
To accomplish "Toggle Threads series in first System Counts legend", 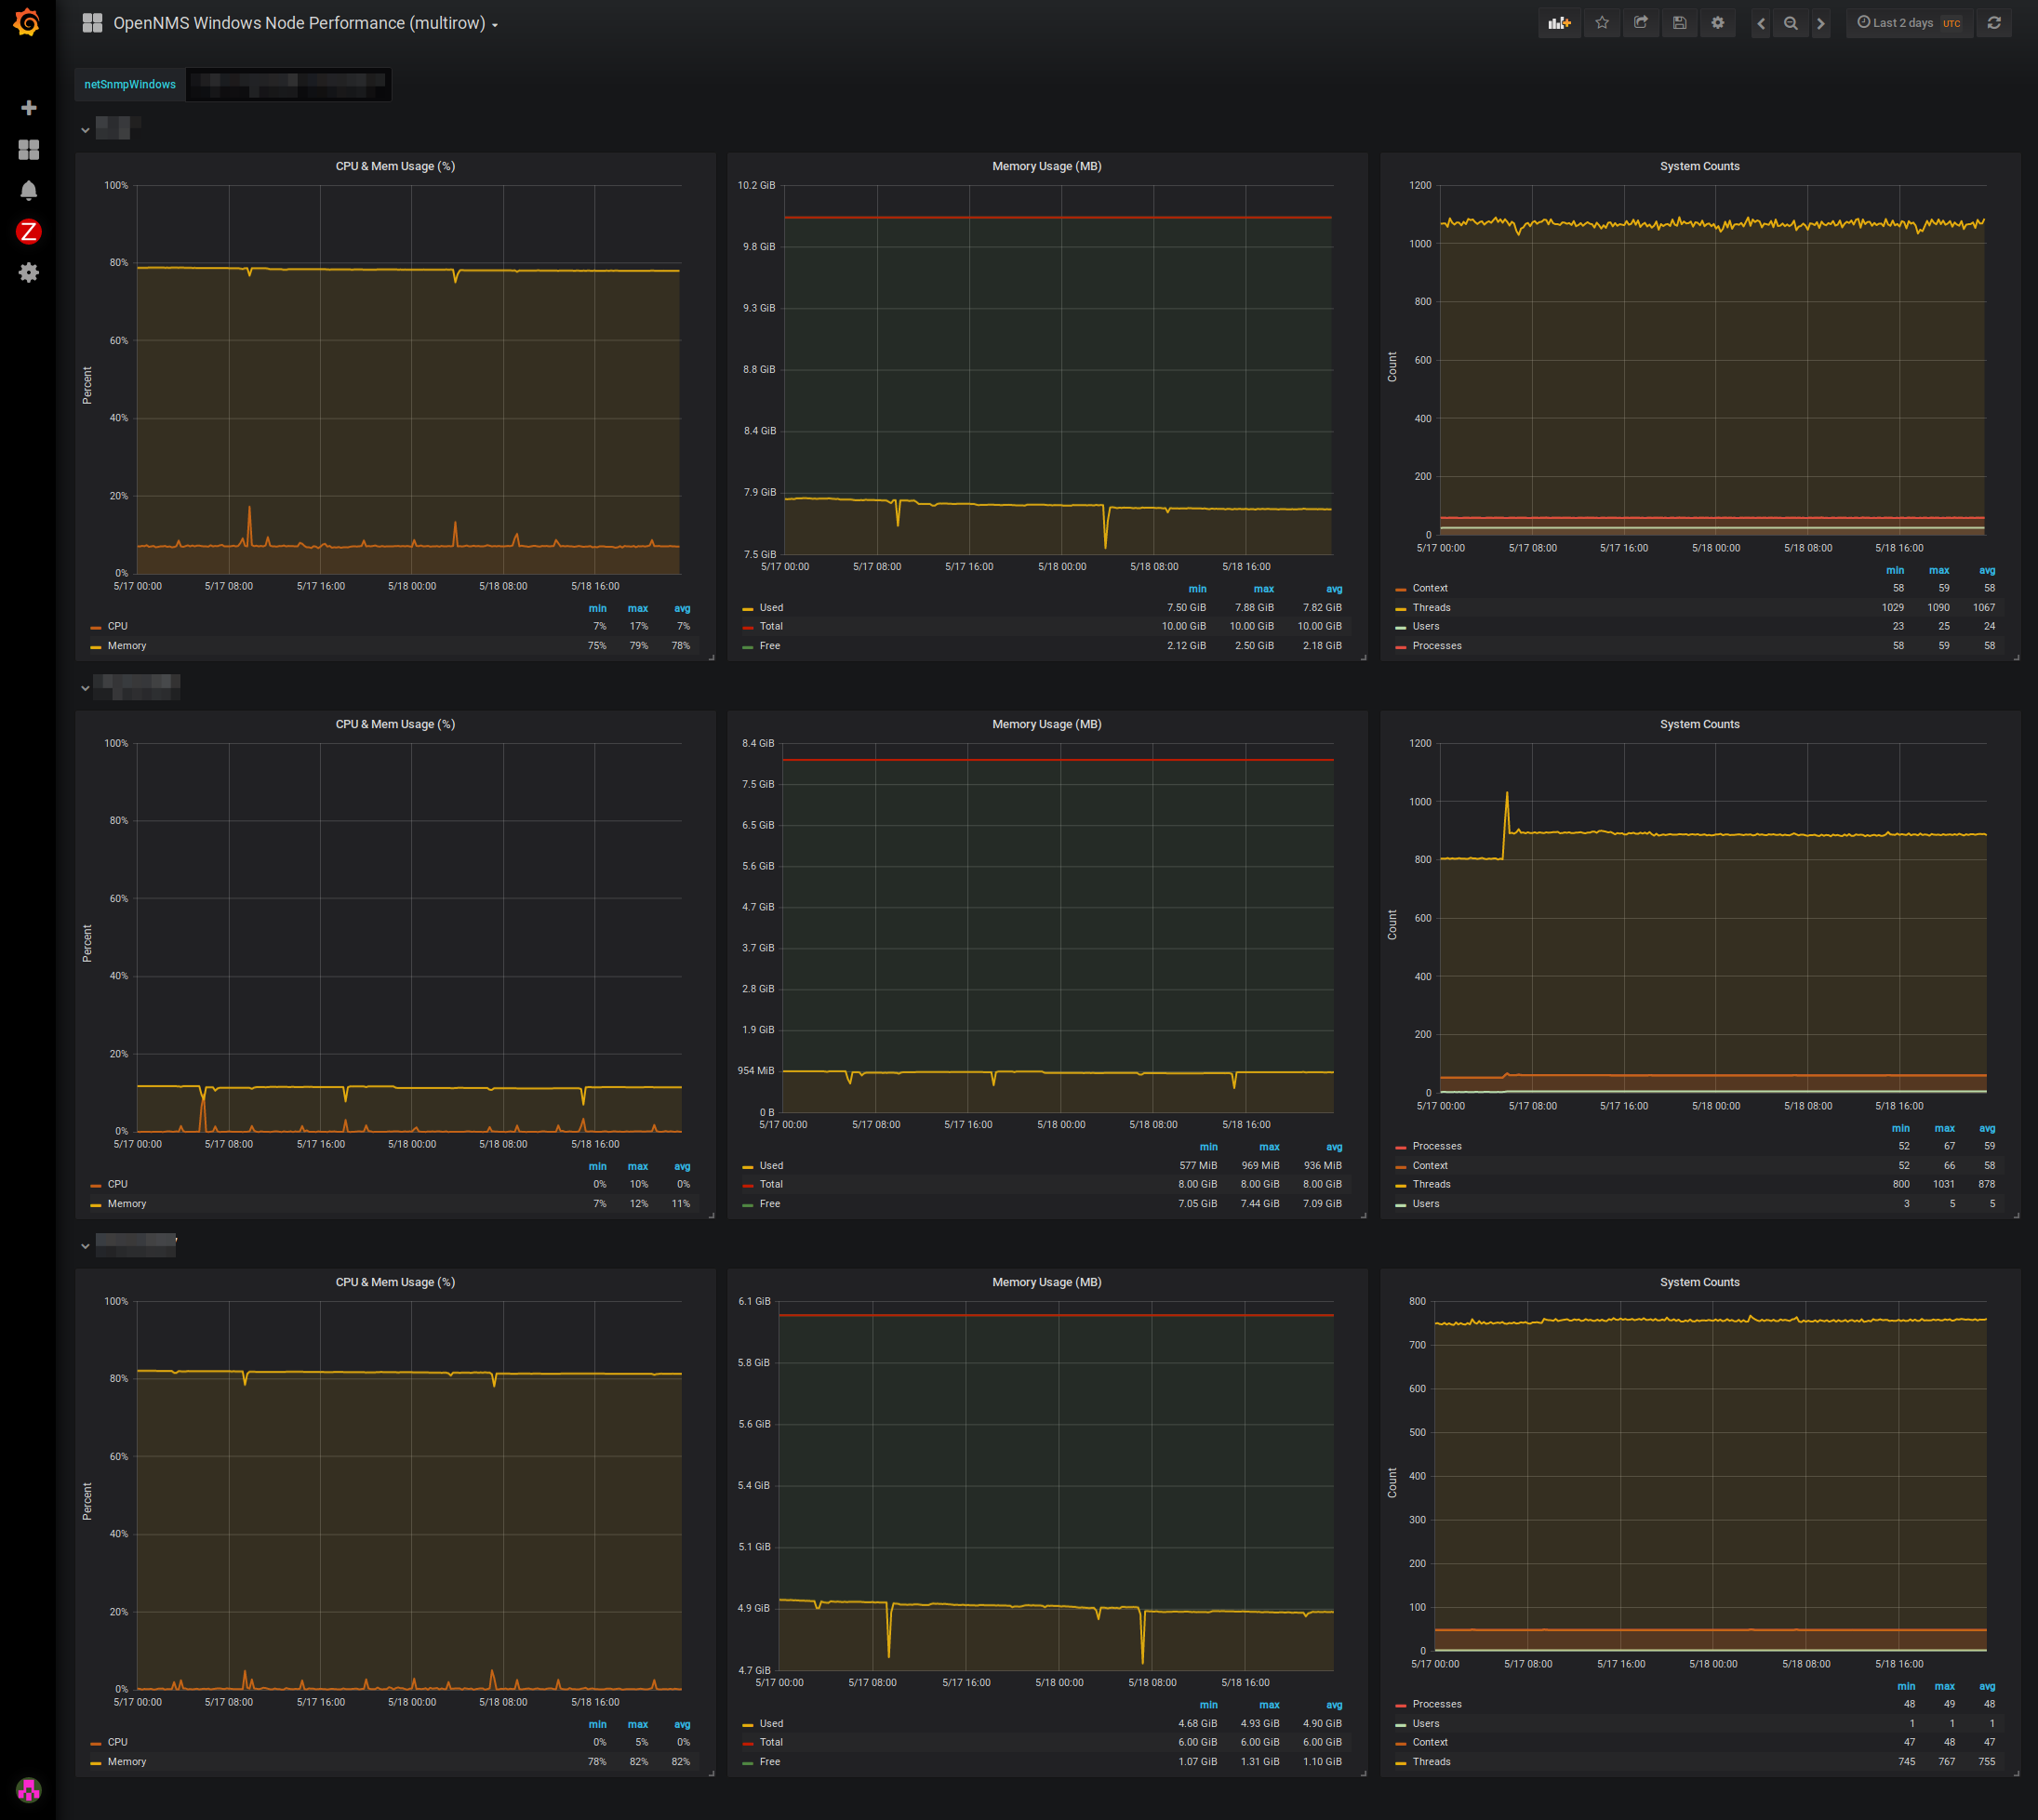I will pos(1431,608).
